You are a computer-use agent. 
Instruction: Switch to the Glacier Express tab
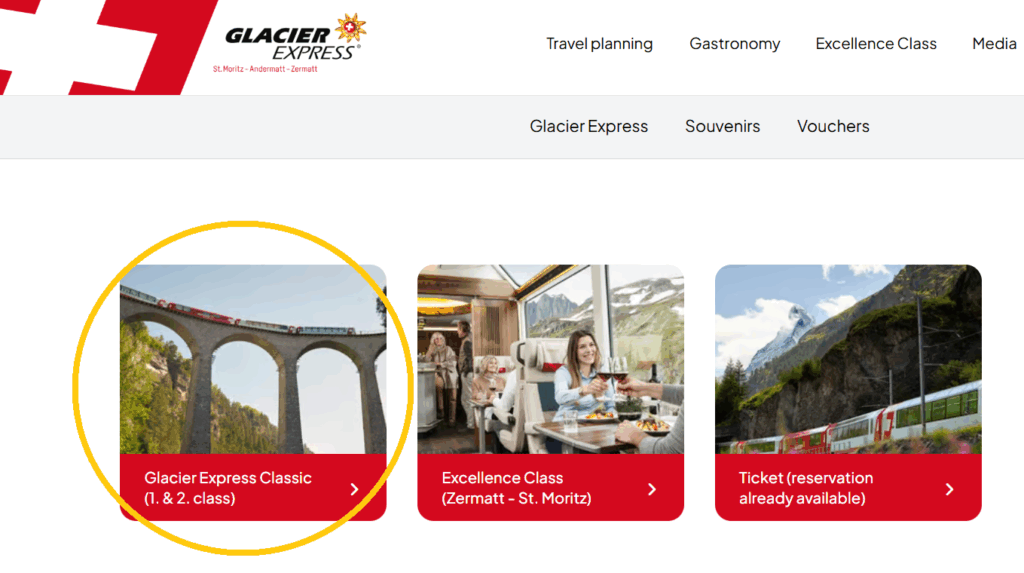(x=588, y=126)
